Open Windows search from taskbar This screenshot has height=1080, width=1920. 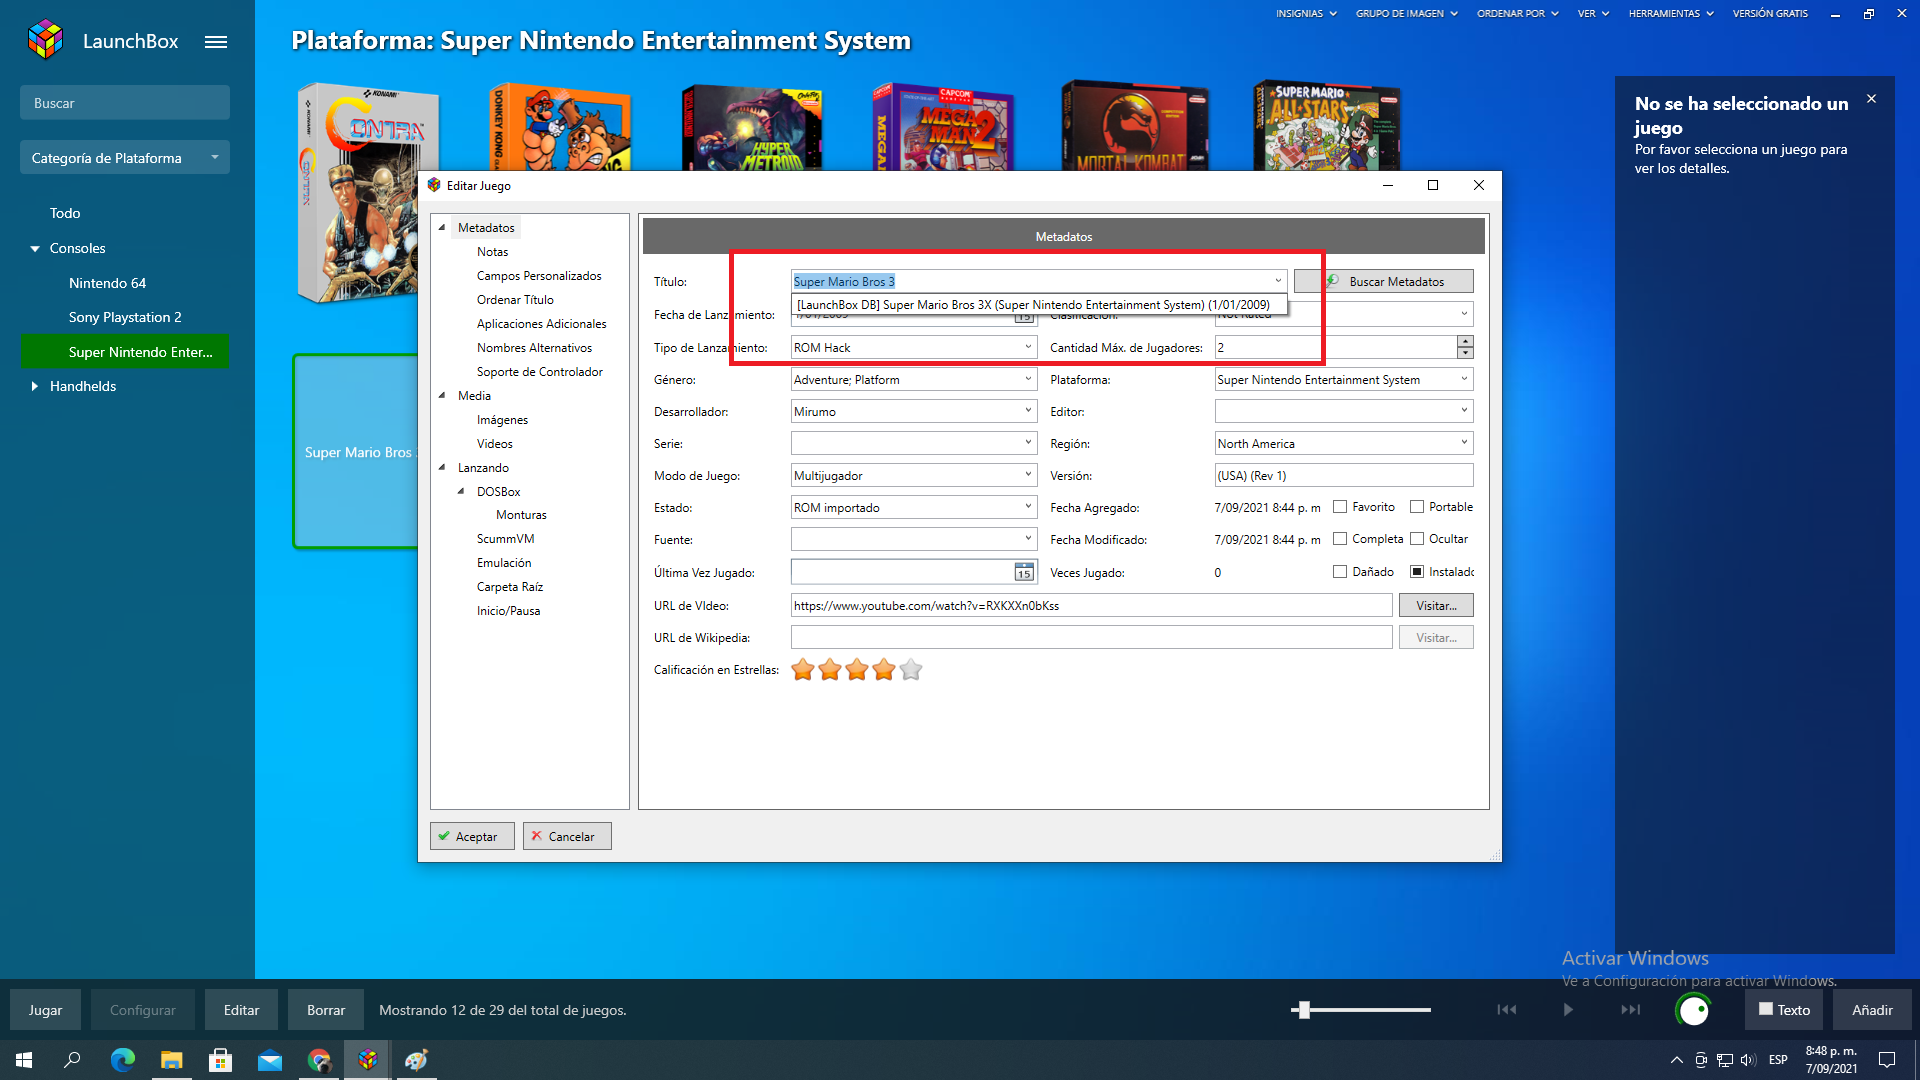72,1060
